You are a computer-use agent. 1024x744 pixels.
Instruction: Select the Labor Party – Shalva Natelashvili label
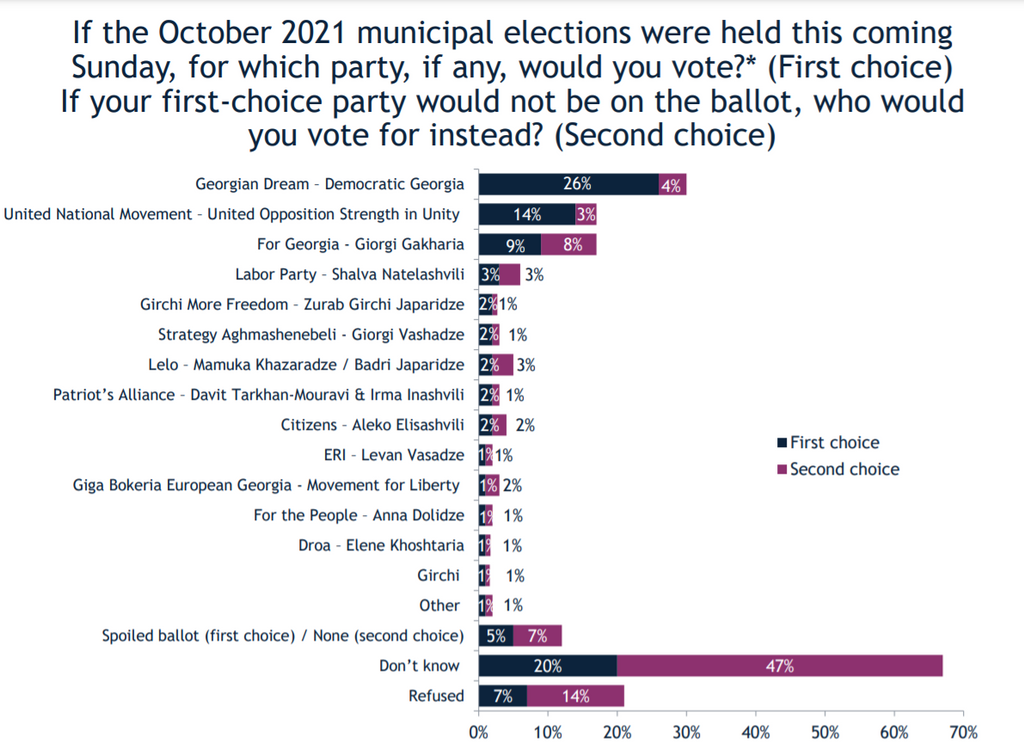point(349,274)
